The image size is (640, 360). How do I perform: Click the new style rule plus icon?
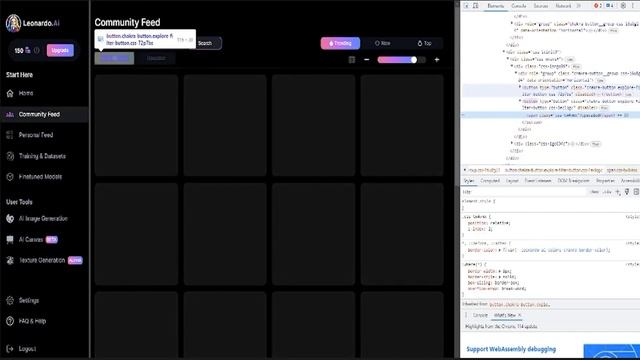tap(618, 192)
